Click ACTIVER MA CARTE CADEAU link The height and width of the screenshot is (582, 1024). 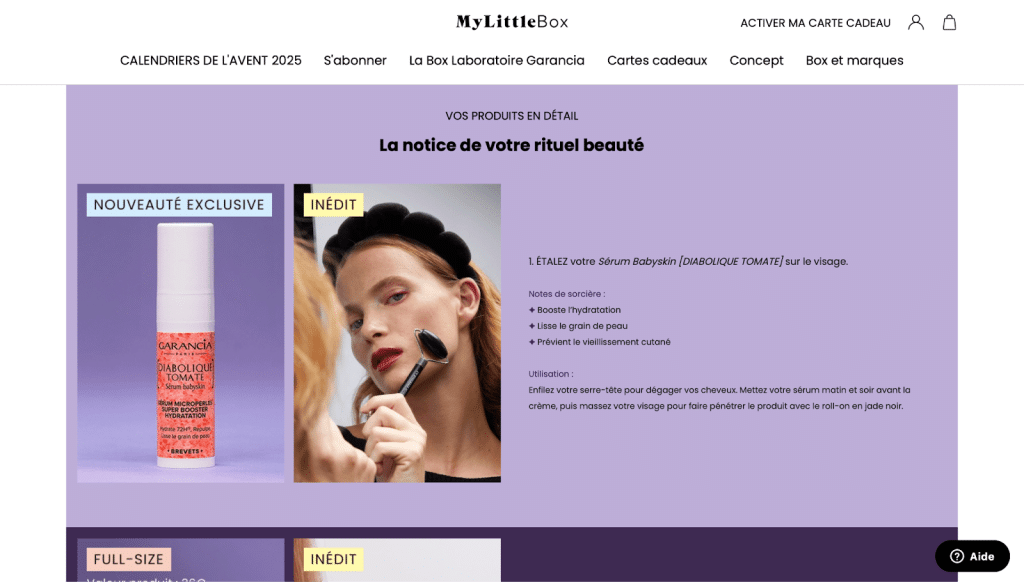click(815, 23)
